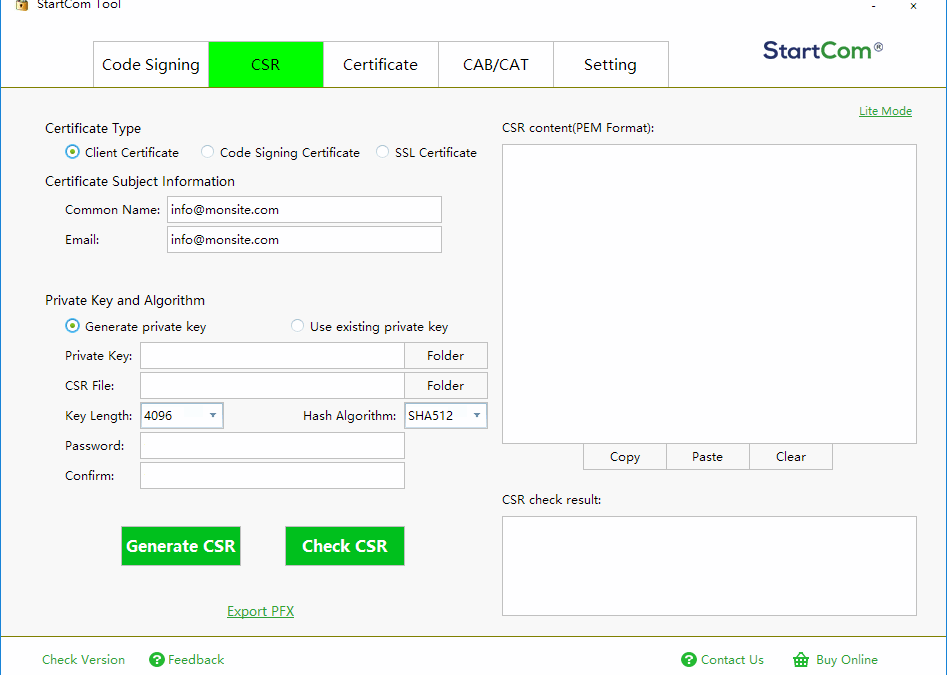
Task: Open the Setting tab
Action: (611, 65)
